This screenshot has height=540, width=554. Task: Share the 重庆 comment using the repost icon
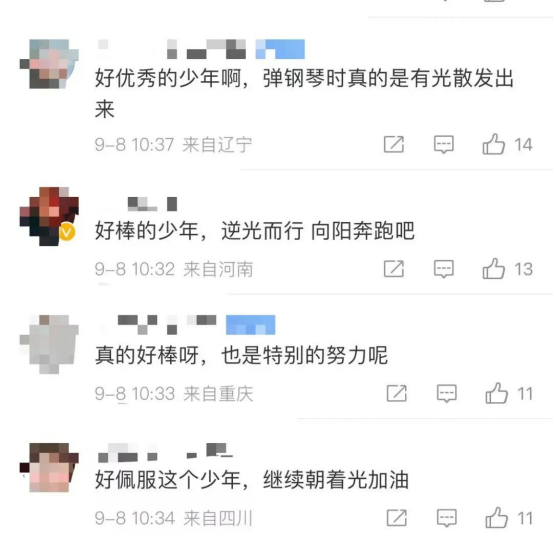[397, 393]
